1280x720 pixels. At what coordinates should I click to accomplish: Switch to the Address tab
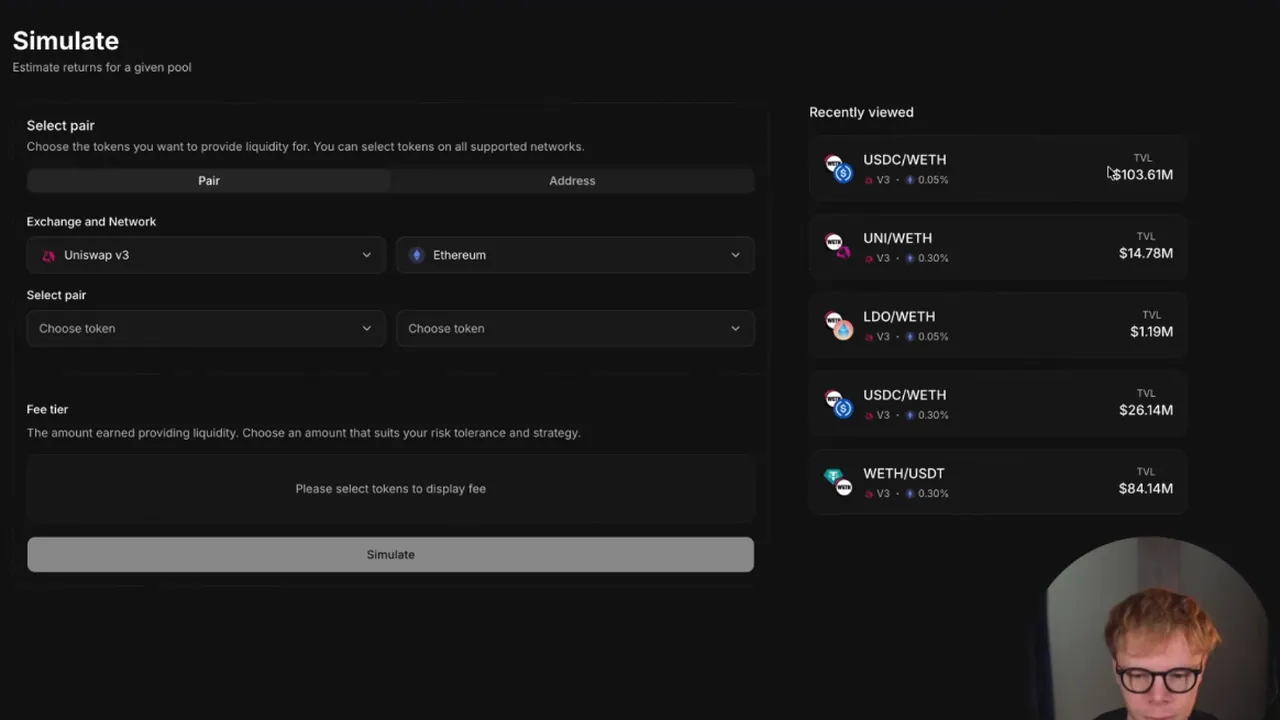click(572, 181)
